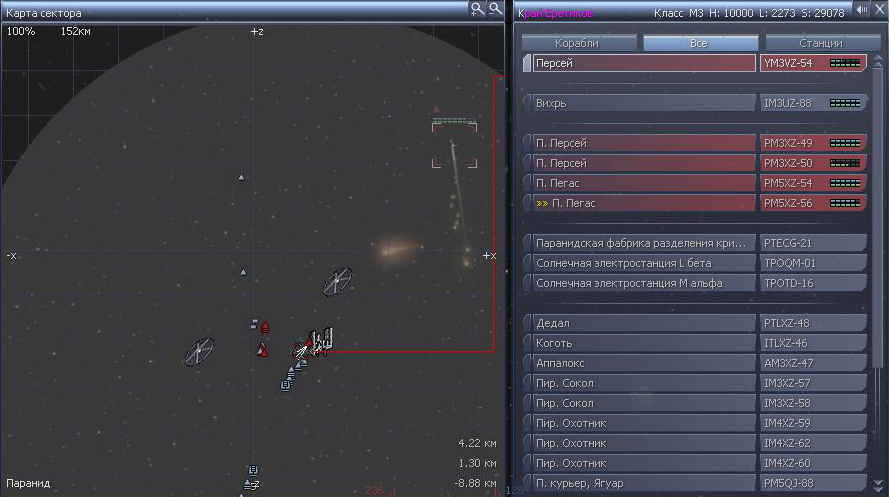This screenshot has width=889, height=497.
Task: Click the shield bar in the Персей row
Action: (x=845, y=63)
